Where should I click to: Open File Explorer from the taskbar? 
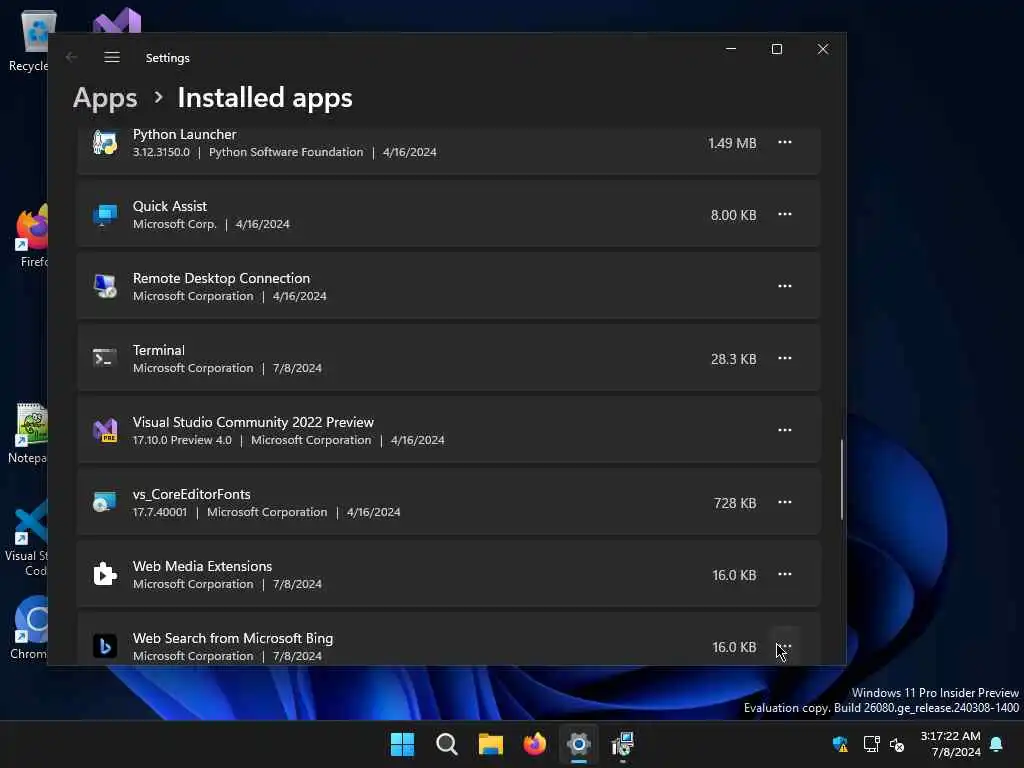pyautogui.click(x=490, y=744)
